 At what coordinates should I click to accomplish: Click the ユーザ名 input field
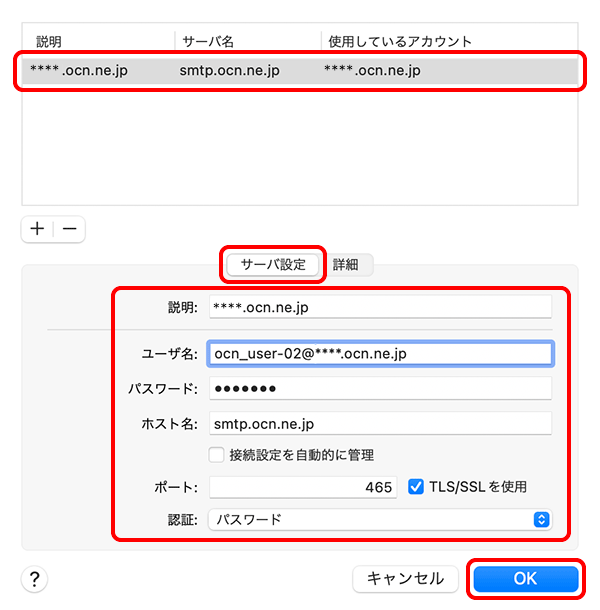tap(380, 353)
